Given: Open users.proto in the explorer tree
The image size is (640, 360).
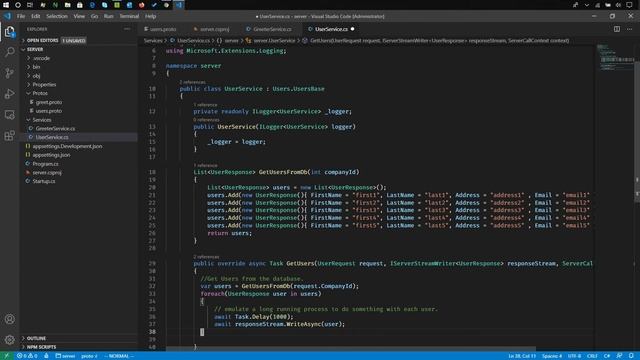Looking at the screenshot, I should 49,111.
